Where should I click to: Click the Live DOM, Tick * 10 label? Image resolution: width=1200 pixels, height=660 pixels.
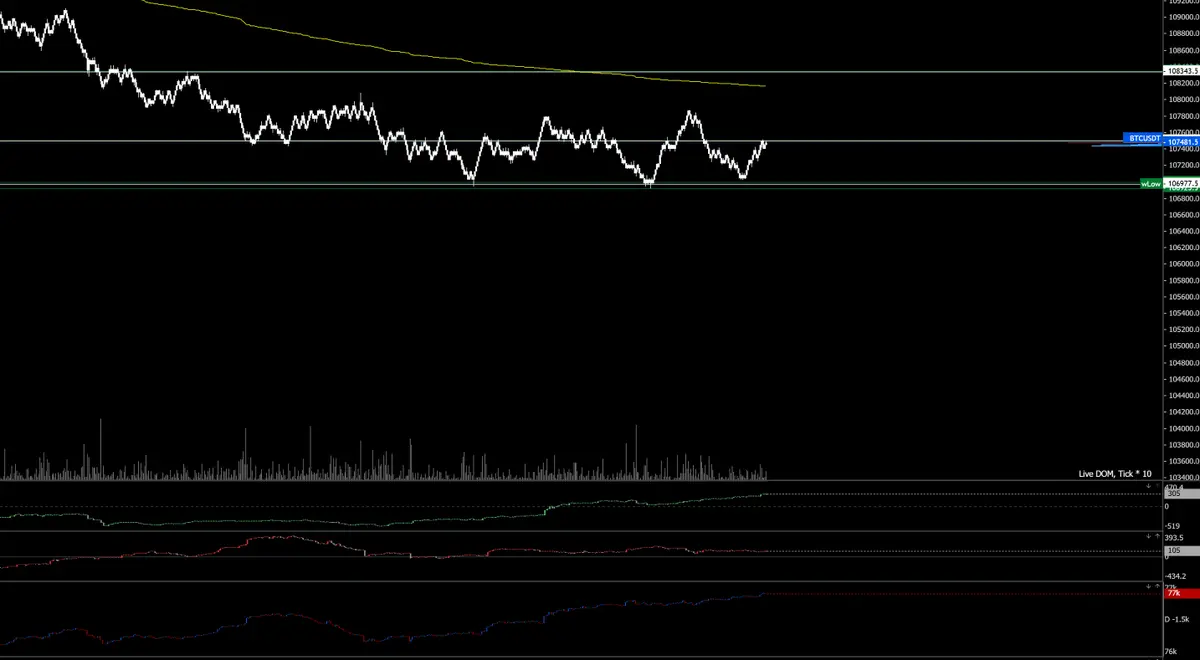click(1115, 474)
